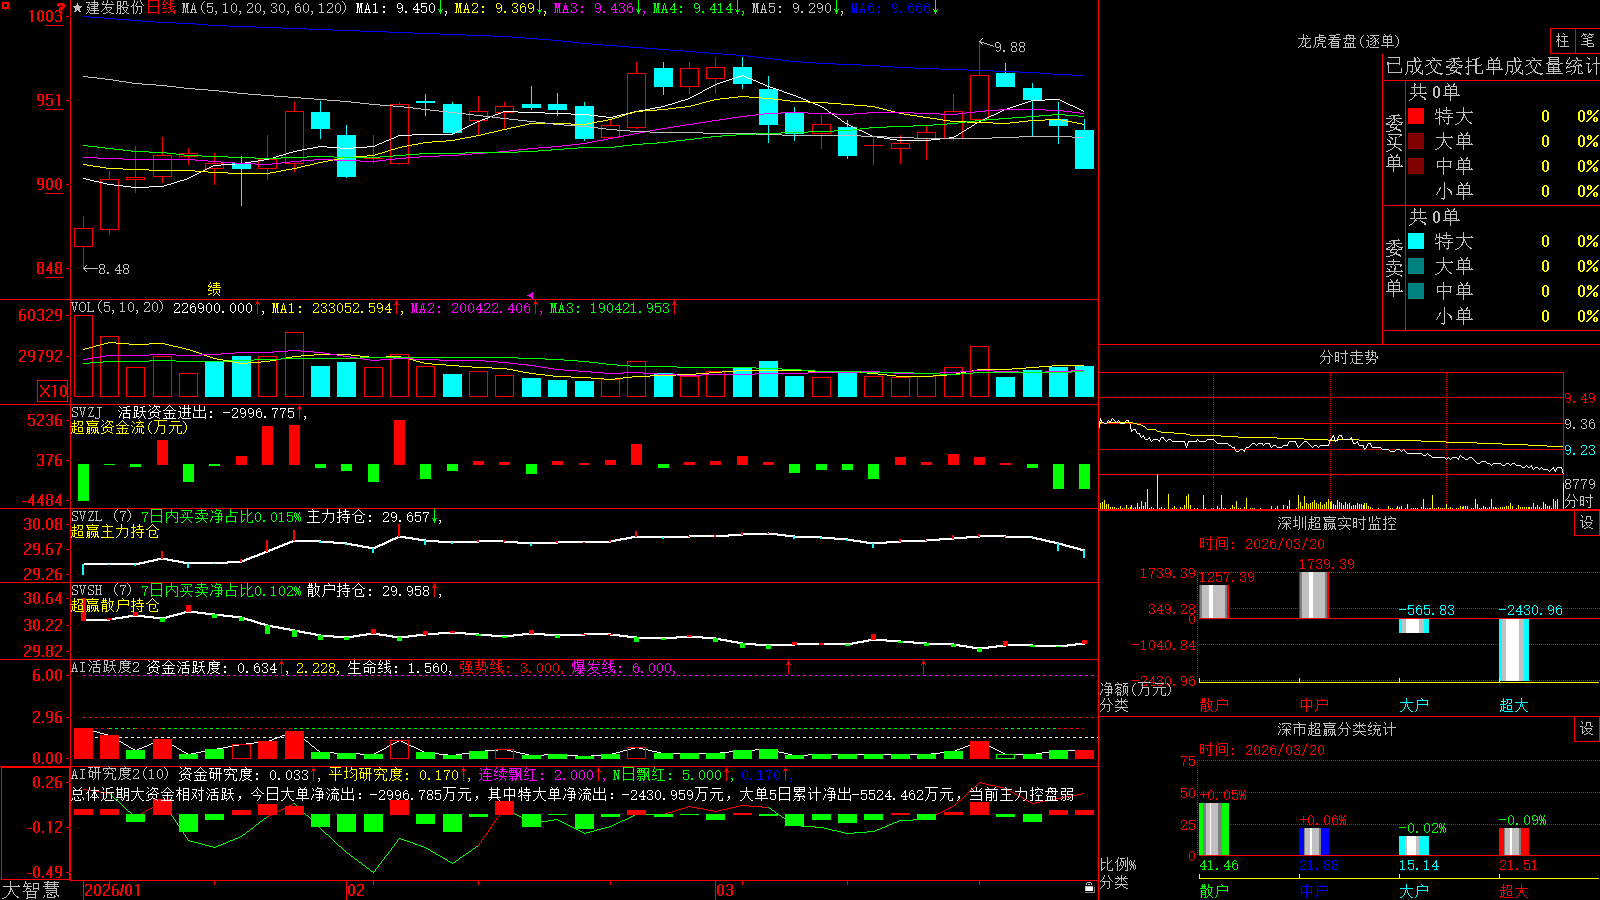
Task: Click the VOL(5,10,20) indicator label
Action: point(117,308)
